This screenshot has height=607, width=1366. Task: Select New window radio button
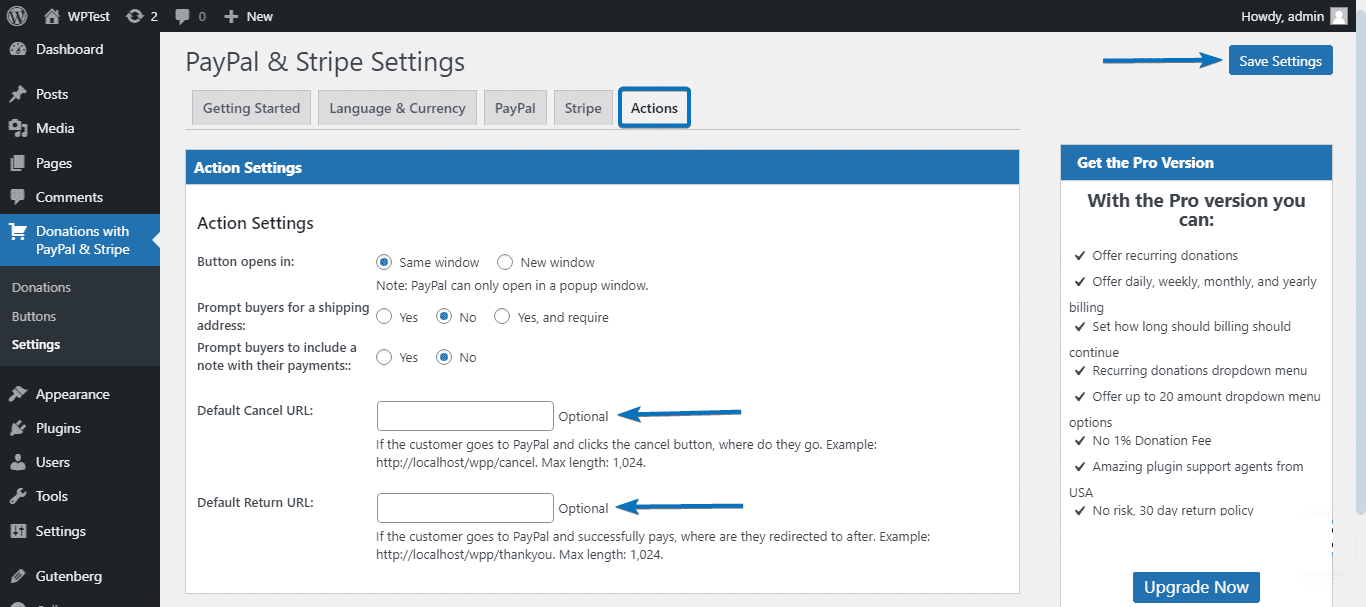point(505,262)
